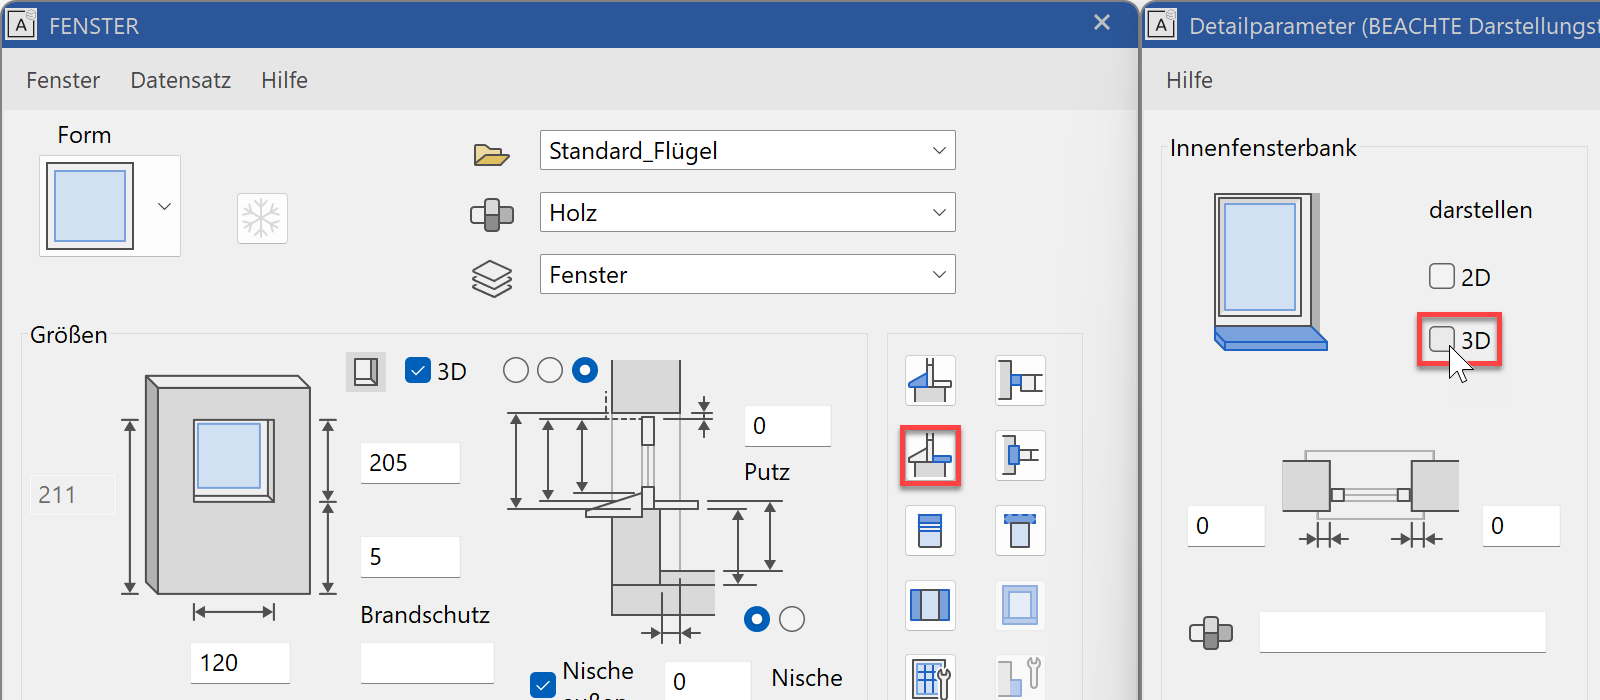Select the first radio button above section drawing
The image size is (1600, 700).
[516, 371]
